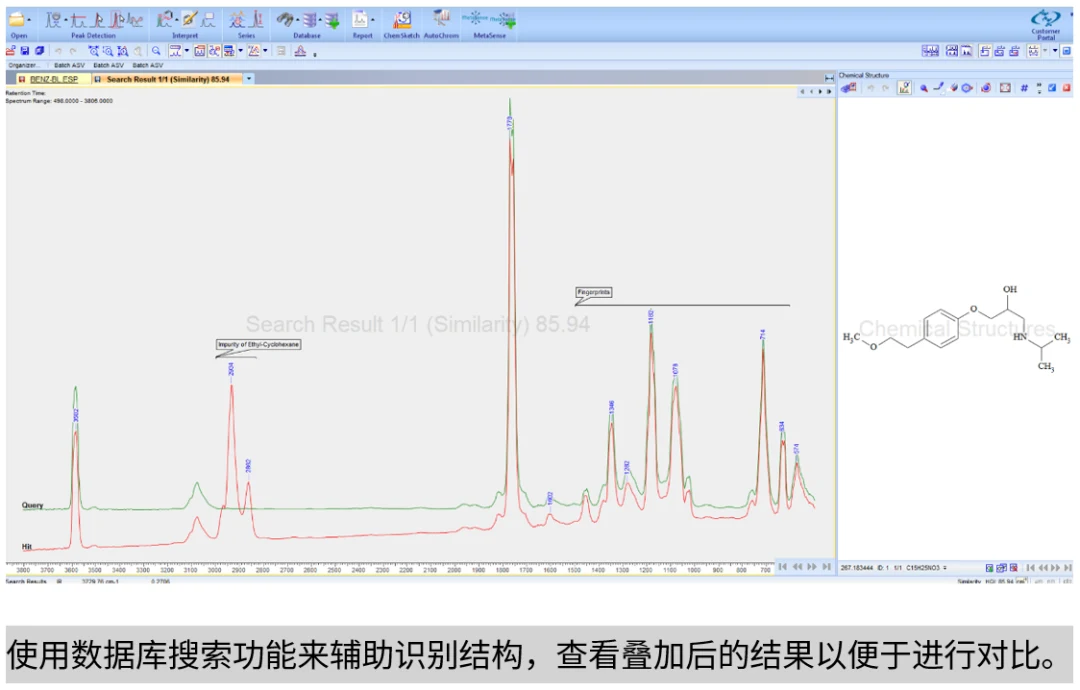Screen dimensions: 1080x690
Task: Open the dropdown arrow beside Open
Action: [29, 20]
